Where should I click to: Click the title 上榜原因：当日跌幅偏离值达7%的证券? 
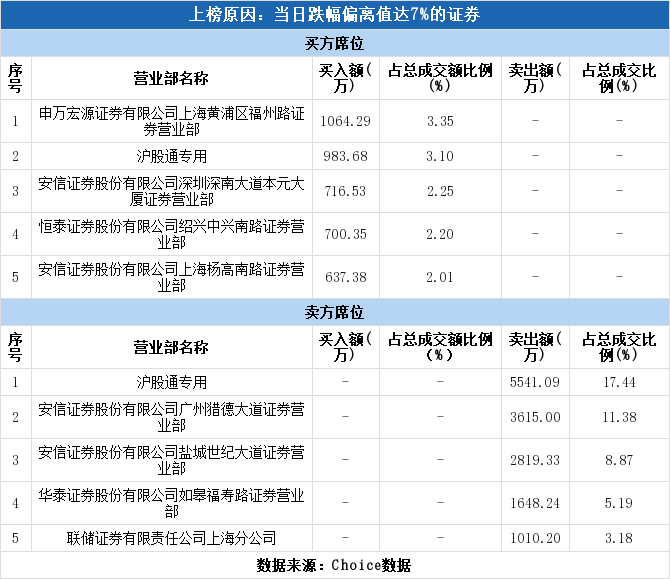click(x=335, y=15)
